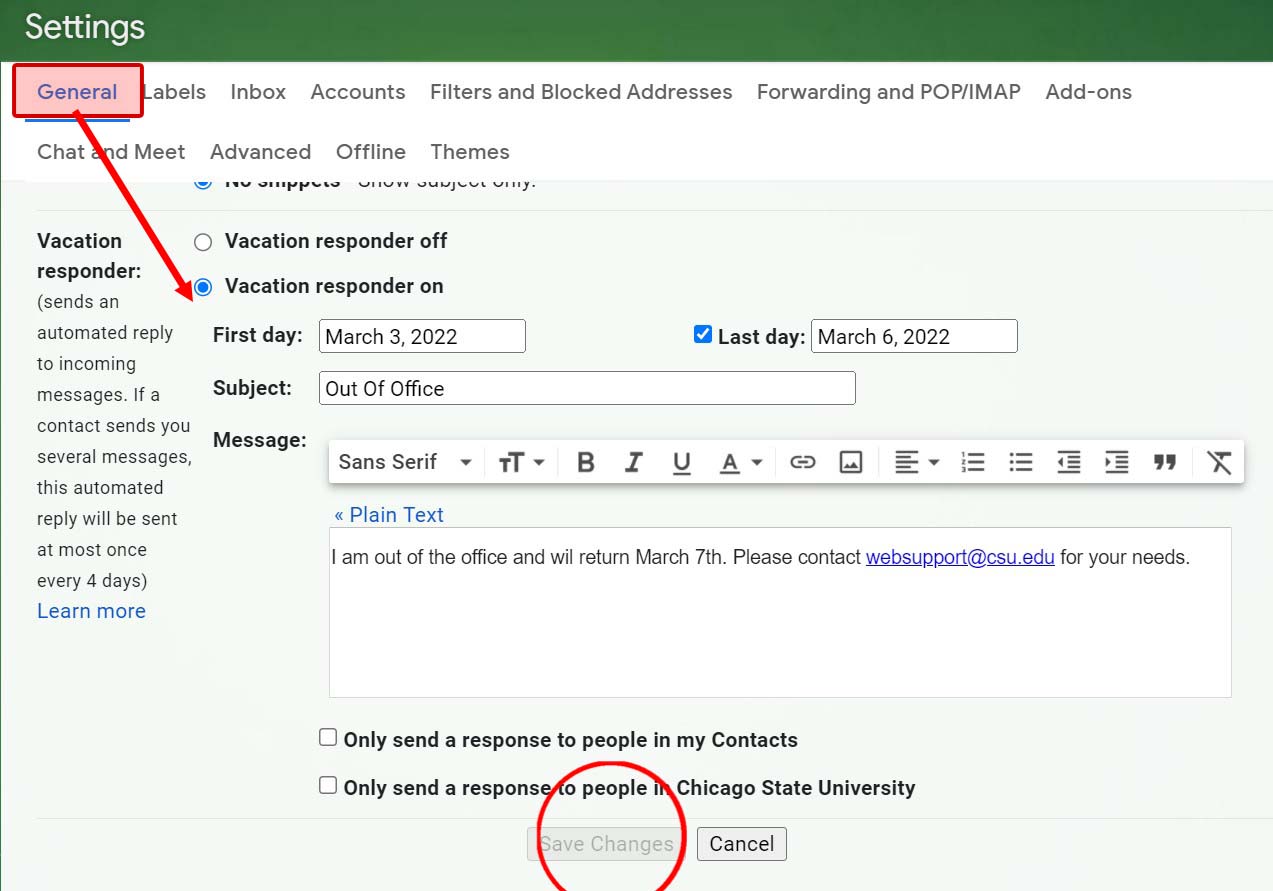Screen dimensions: 1273x891
Task: Toggle bold formatting in message toolbar
Action: [x=586, y=462]
